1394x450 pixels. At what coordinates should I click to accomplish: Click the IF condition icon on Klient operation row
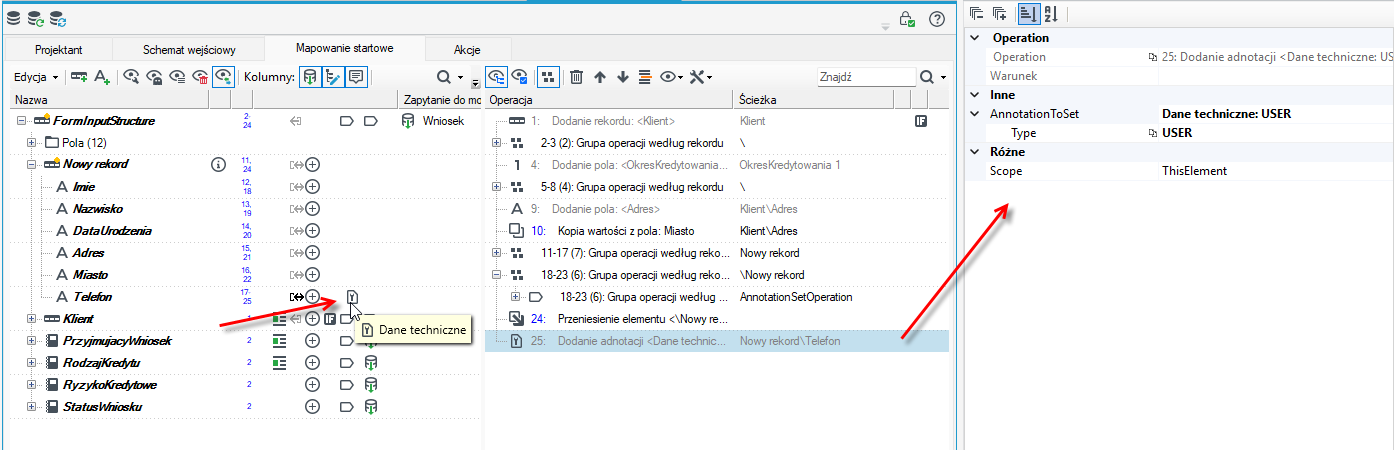tap(921, 121)
